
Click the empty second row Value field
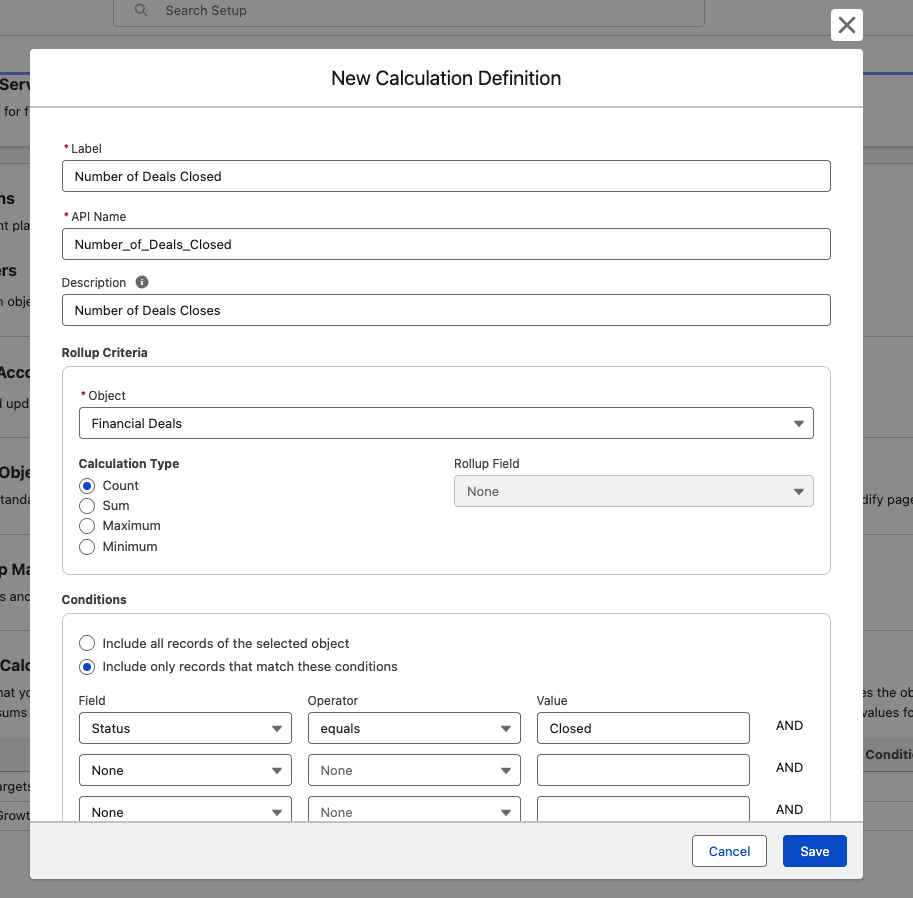(643, 770)
